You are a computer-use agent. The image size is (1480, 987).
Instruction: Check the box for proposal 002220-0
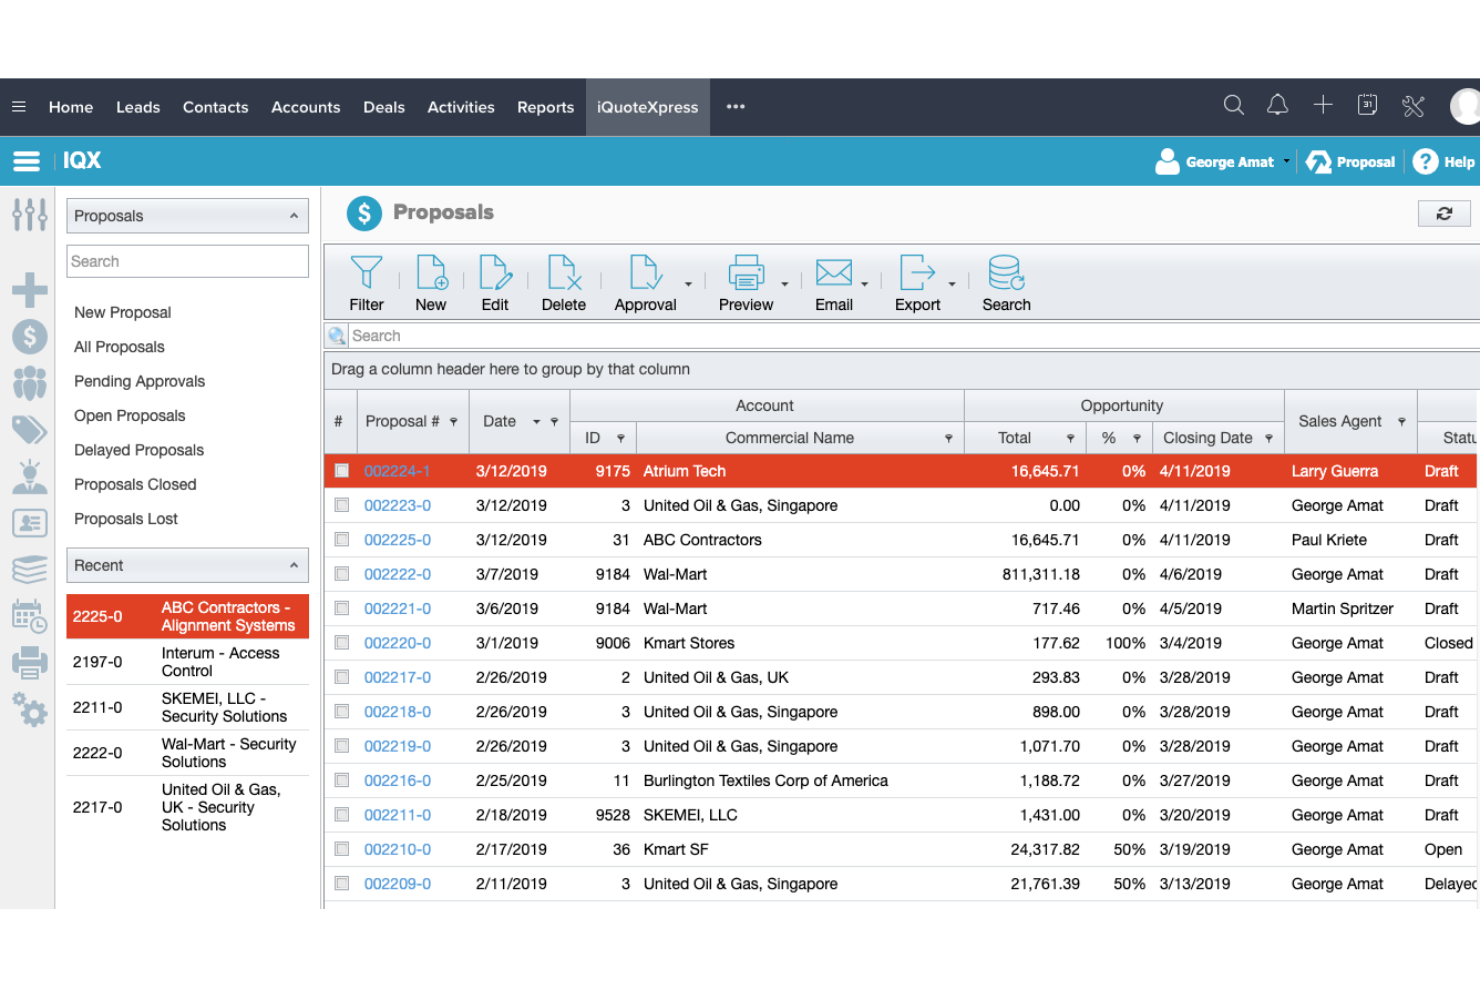click(x=342, y=642)
